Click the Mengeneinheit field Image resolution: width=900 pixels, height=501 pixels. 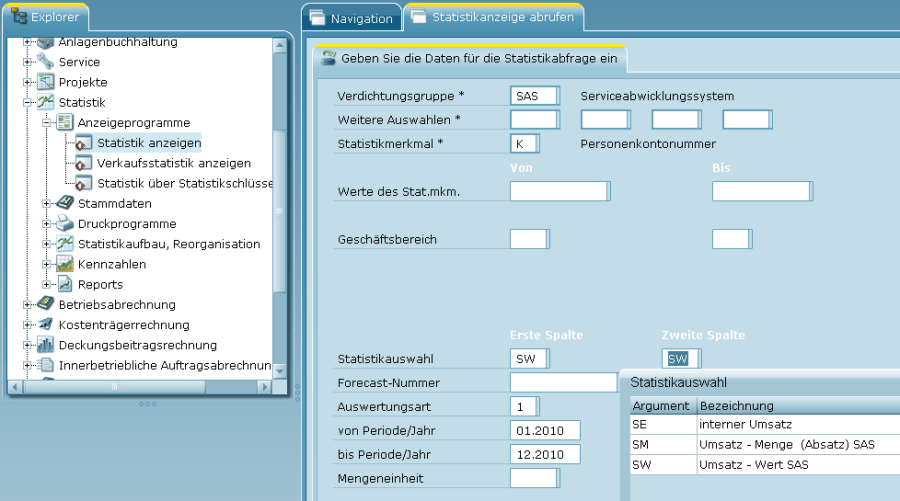click(x=534, y=478)
